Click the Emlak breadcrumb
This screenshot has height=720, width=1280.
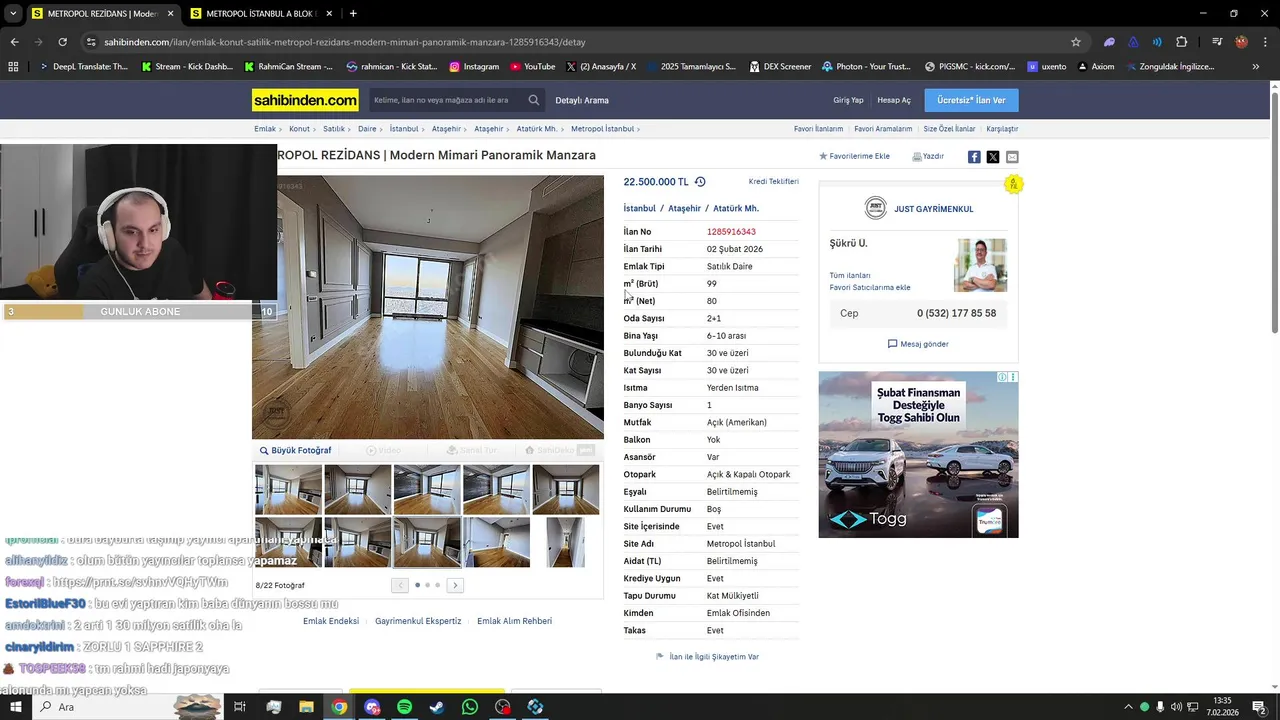pyautogui.click(x=264, y=129)
